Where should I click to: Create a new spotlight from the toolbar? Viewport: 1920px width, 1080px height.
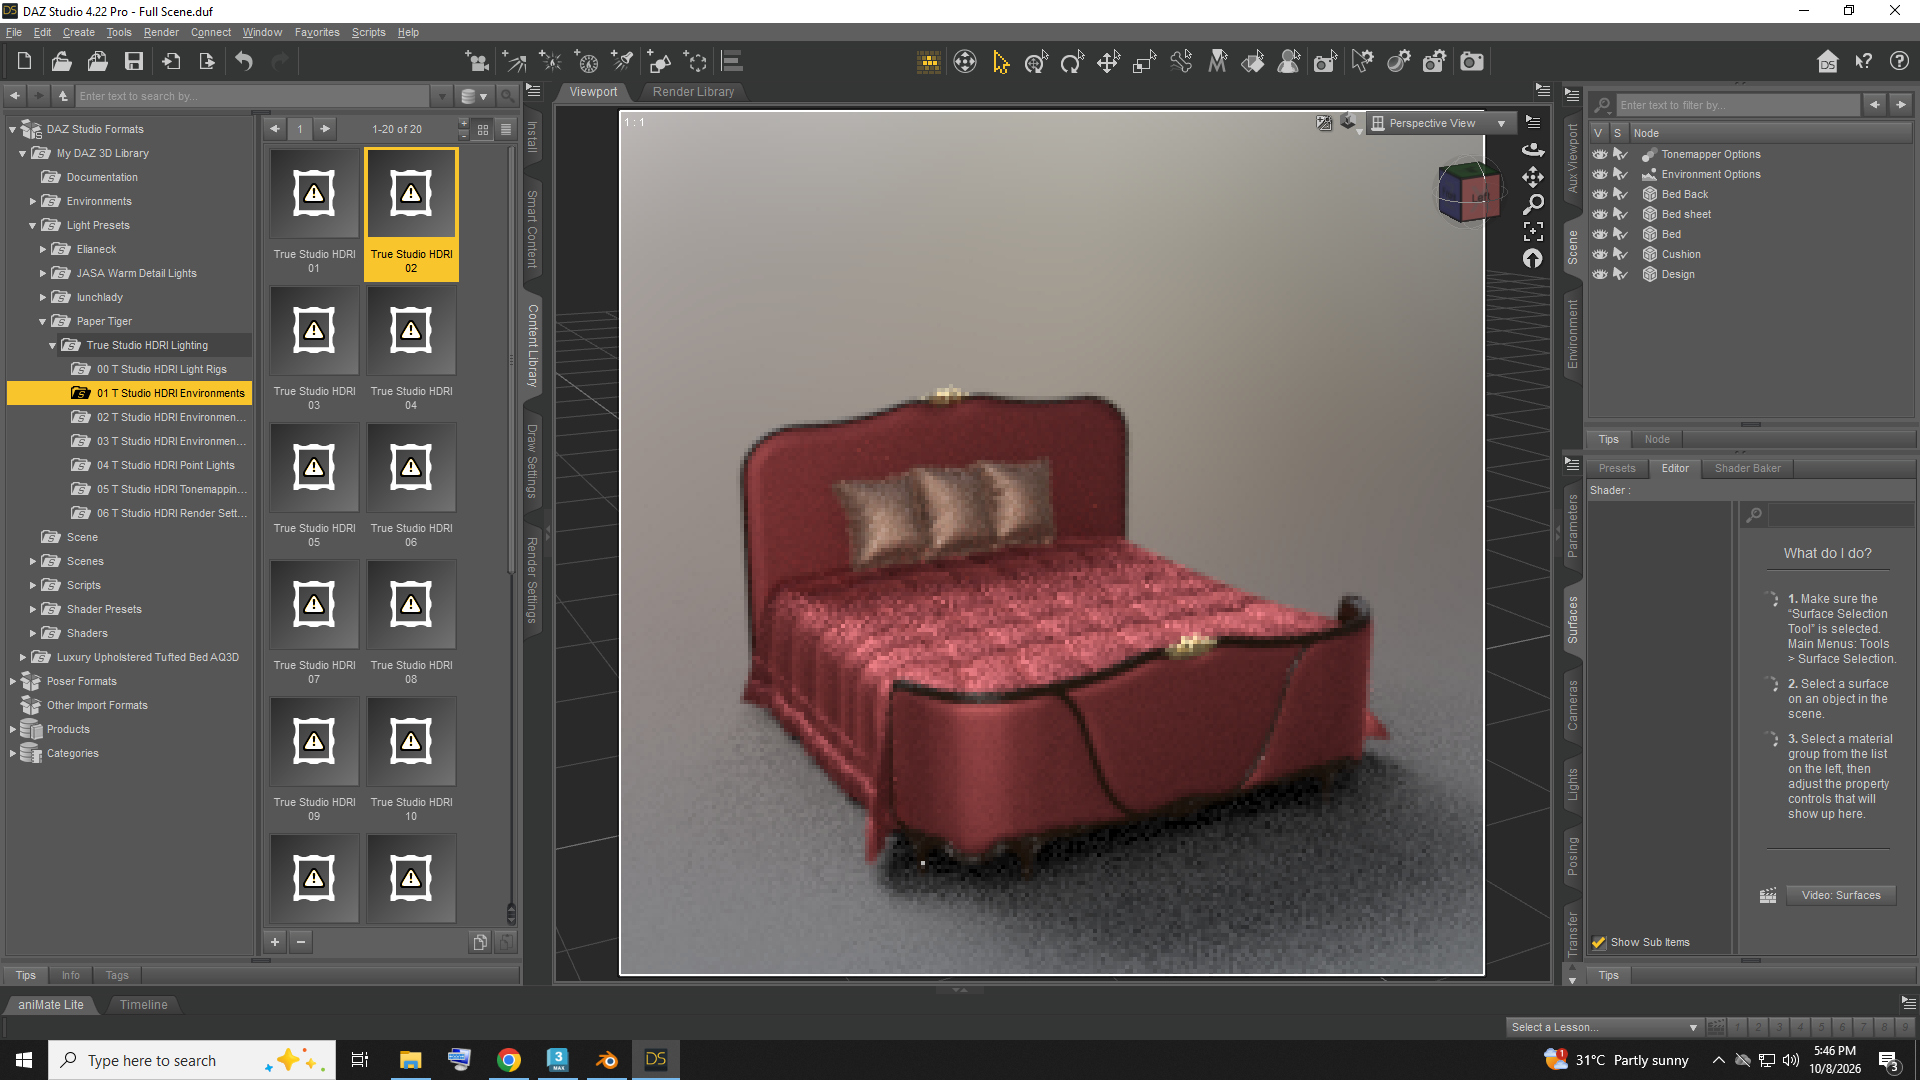623,62
